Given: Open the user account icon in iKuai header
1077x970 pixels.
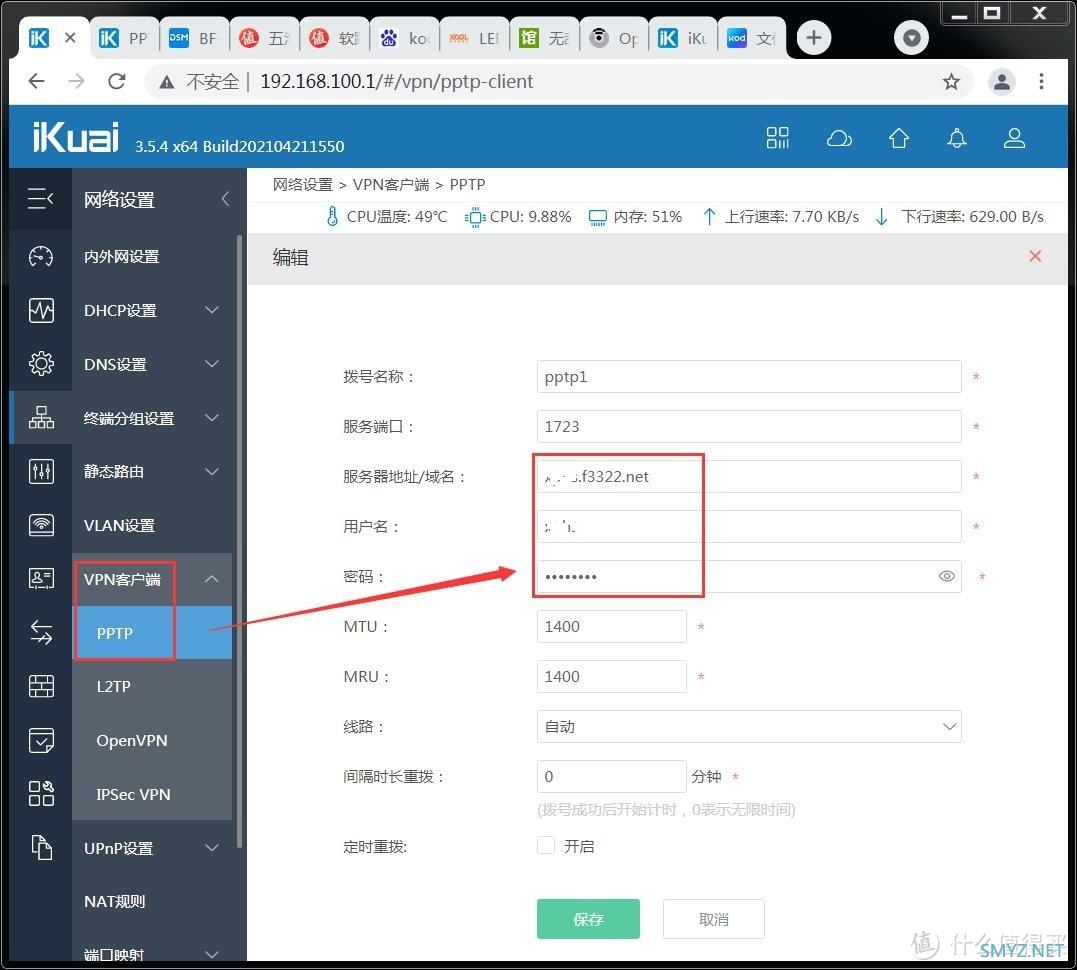Looking at the screenshot, I should 1014,139.
